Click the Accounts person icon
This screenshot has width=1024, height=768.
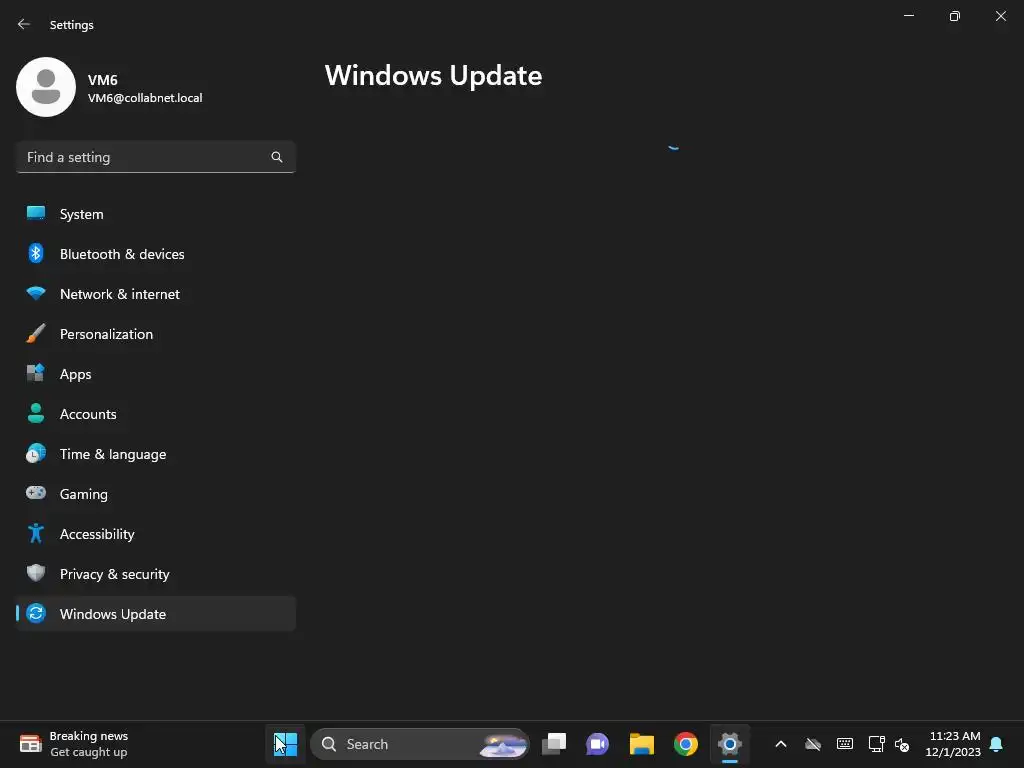point(36,413)
